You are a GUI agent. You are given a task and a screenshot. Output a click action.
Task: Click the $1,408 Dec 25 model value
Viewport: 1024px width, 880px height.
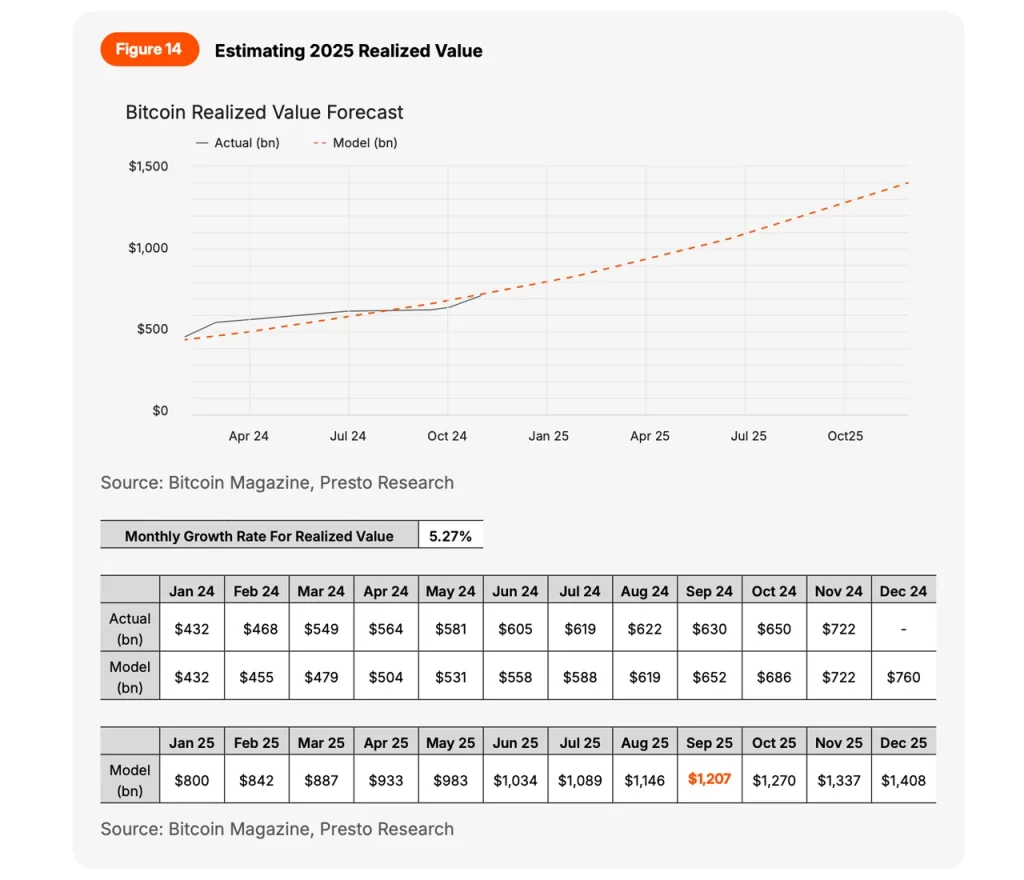tap(903, 780)
